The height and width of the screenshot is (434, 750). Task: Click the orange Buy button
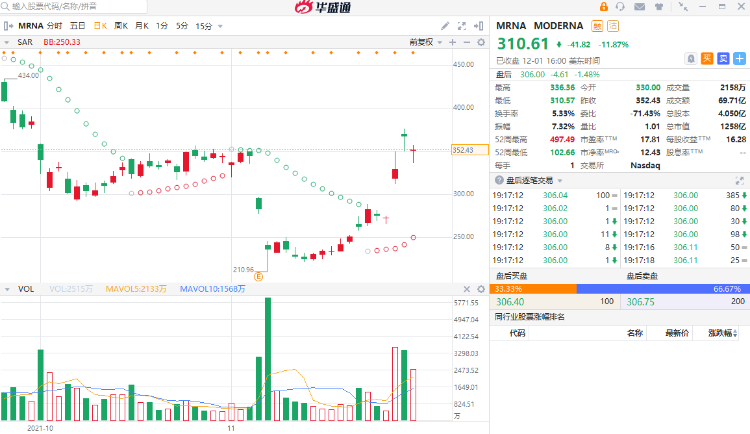(x=707, y=59)
